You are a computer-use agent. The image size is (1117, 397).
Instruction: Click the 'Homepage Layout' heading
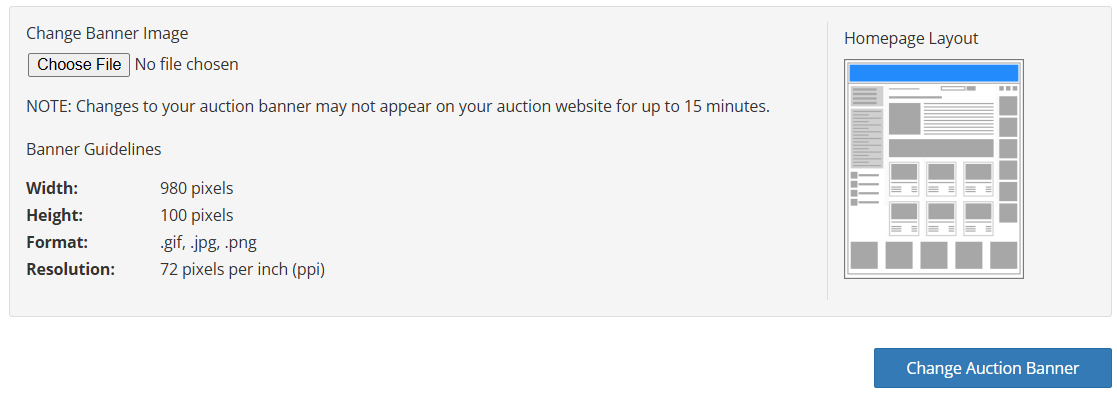(911, 38)
